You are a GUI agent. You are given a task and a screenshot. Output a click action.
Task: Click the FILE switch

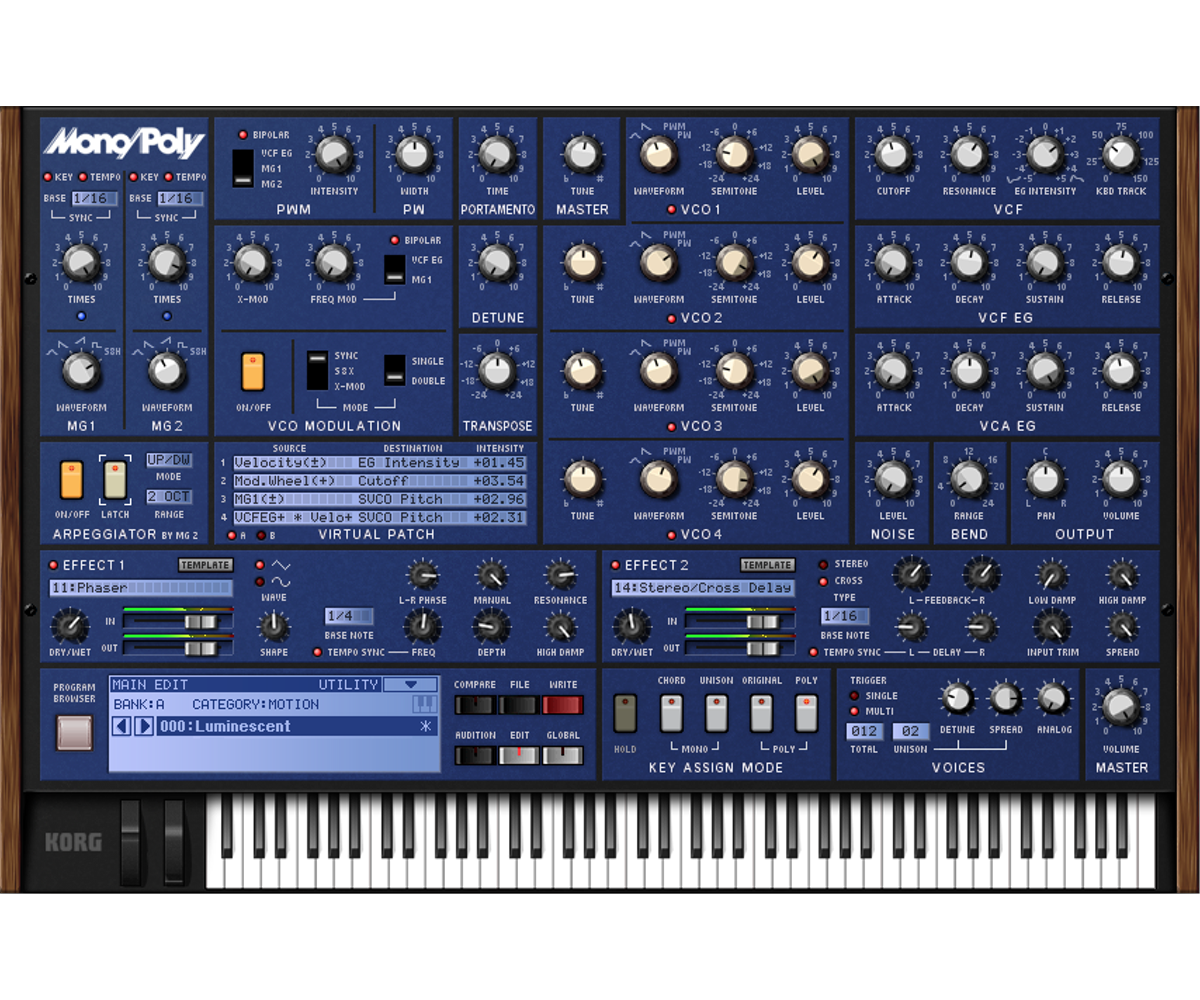point(519,705)
